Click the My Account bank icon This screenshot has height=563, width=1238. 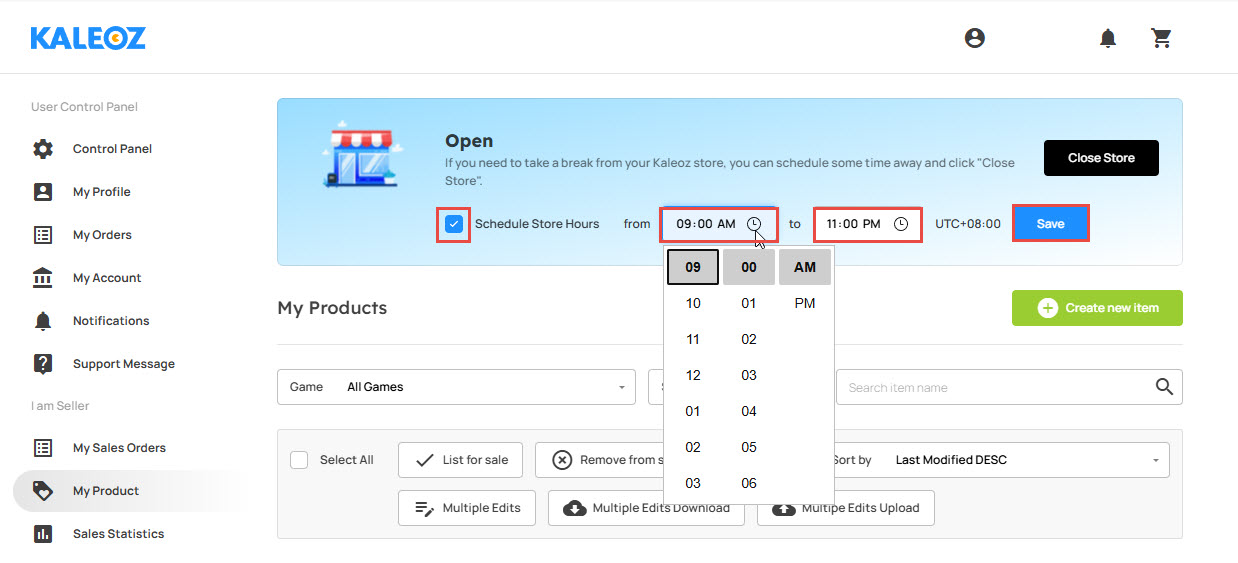(x=43, y=278)
